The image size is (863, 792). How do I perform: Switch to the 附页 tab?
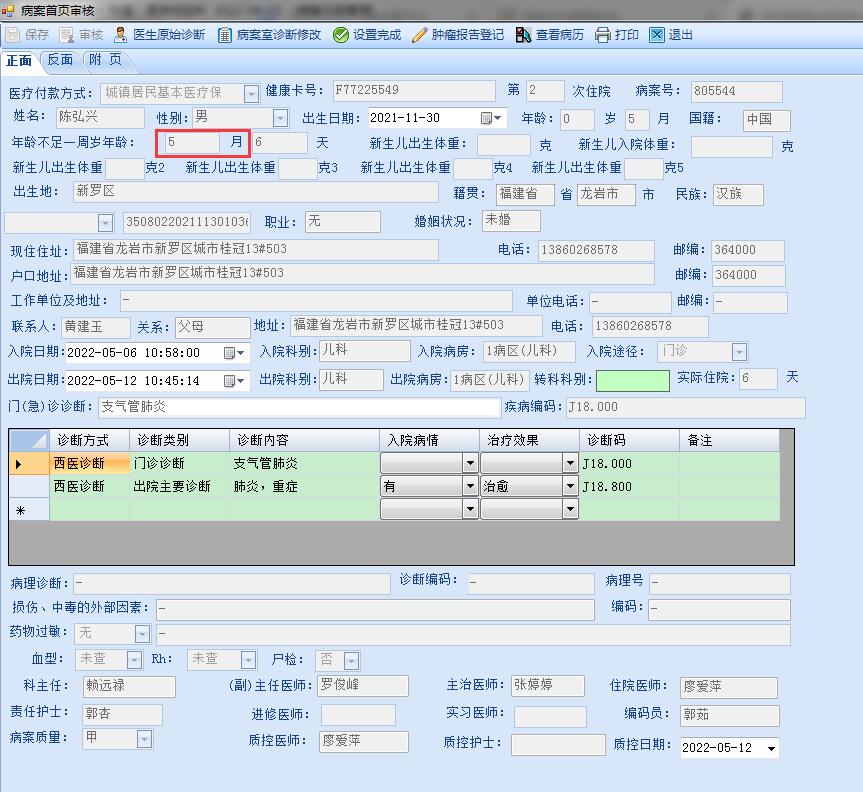(105, 59)
